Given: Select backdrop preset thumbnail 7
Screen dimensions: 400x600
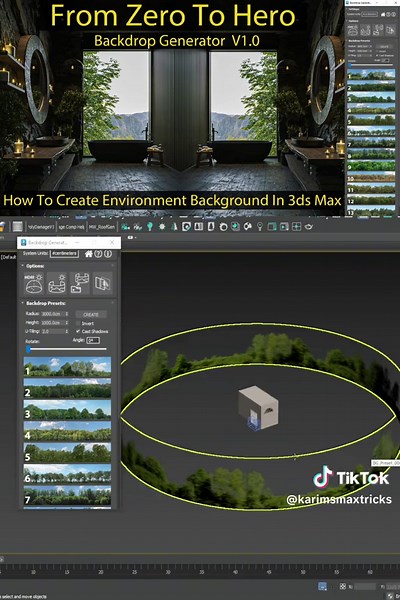Looking at the screenshot, I should click(67, 495).
